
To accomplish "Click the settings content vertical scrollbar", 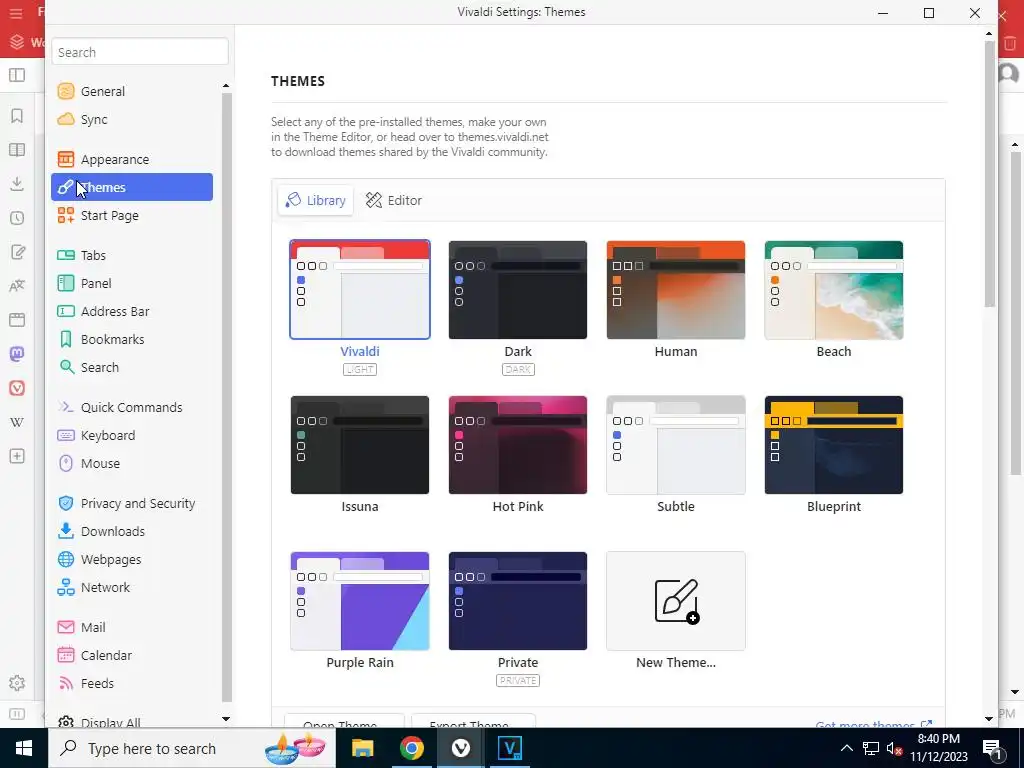I will [x=989, y=173].
